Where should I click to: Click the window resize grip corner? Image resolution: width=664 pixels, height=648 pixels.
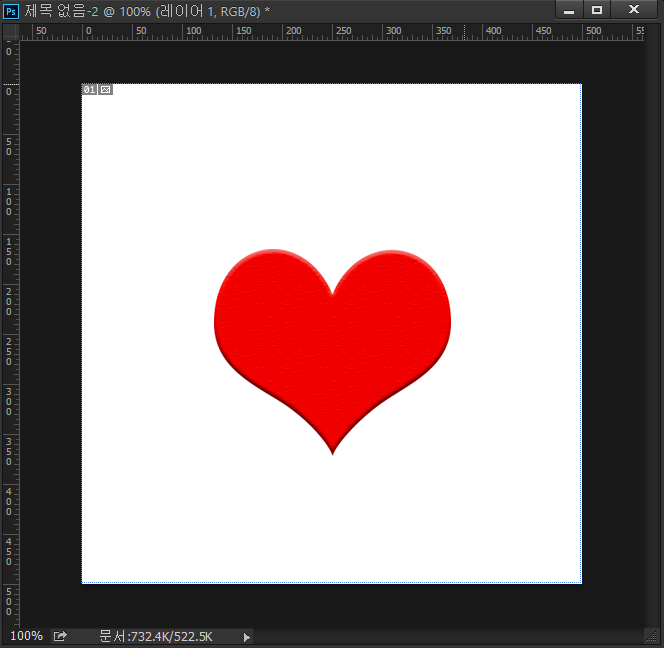[652, 636]
